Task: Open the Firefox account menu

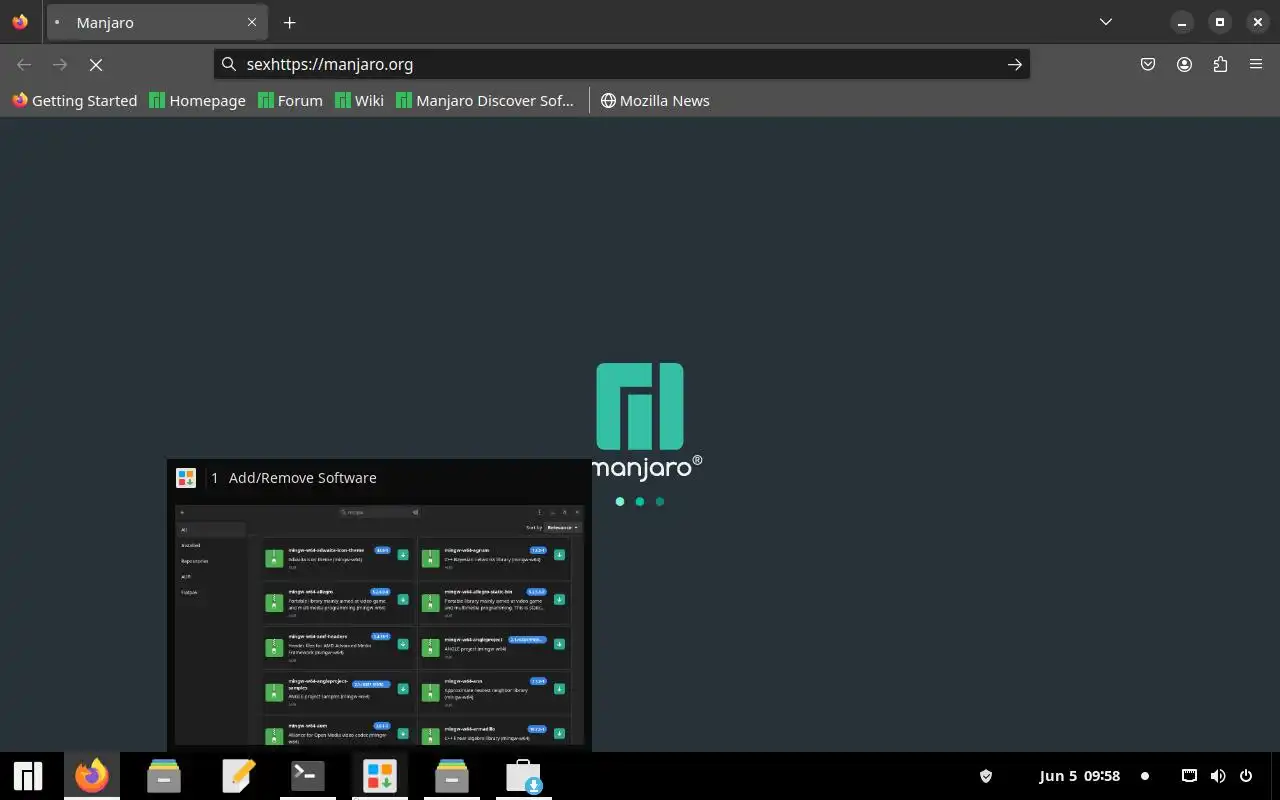Action: coord(1184,64)
